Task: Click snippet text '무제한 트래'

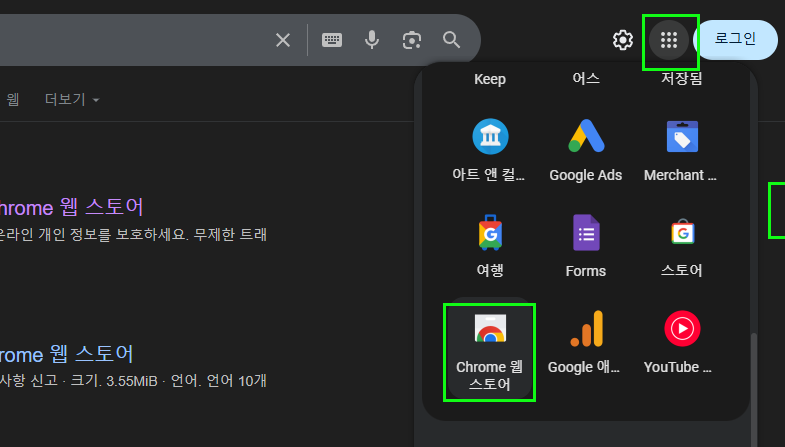Action: coord(230,234)
